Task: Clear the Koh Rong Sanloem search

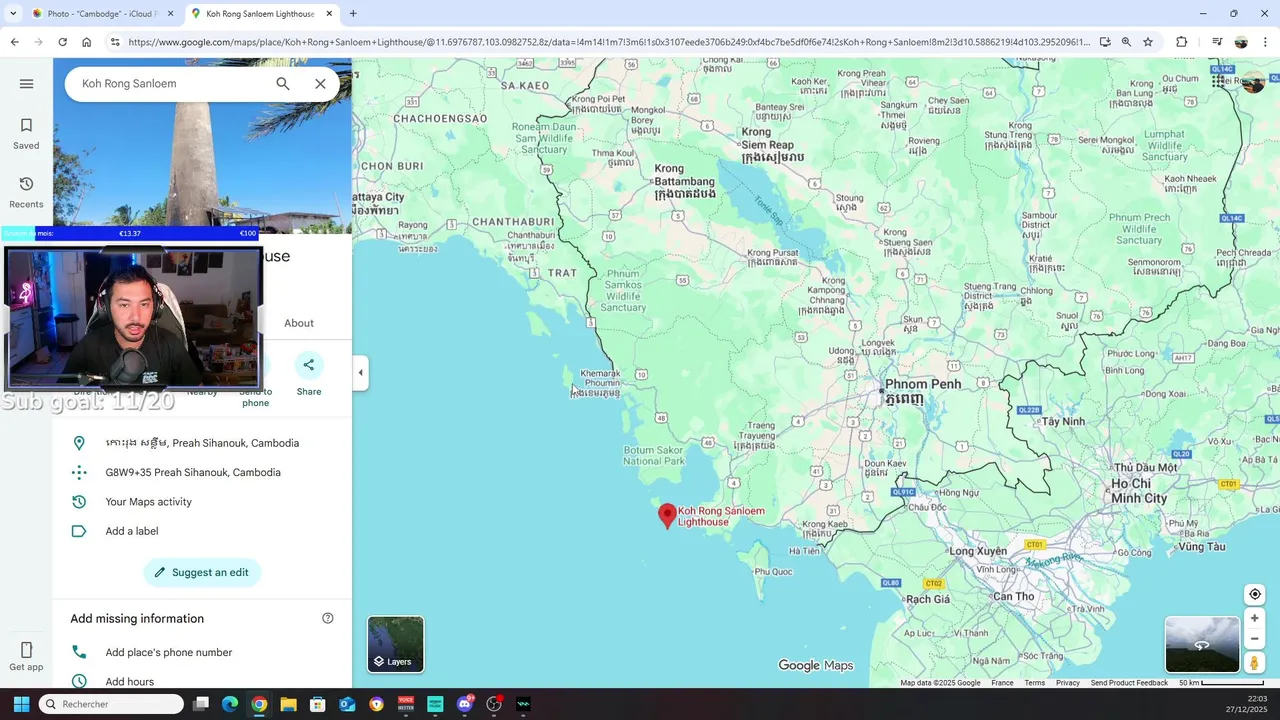Action: pyautogui.click(x=320, y=84)
